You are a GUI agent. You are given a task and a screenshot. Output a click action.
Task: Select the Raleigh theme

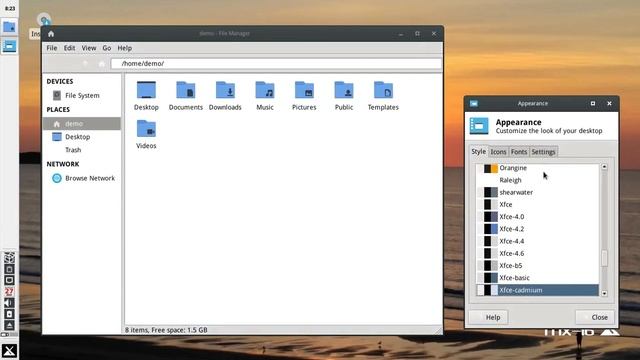pyautogui.click(x=537, y=180)
